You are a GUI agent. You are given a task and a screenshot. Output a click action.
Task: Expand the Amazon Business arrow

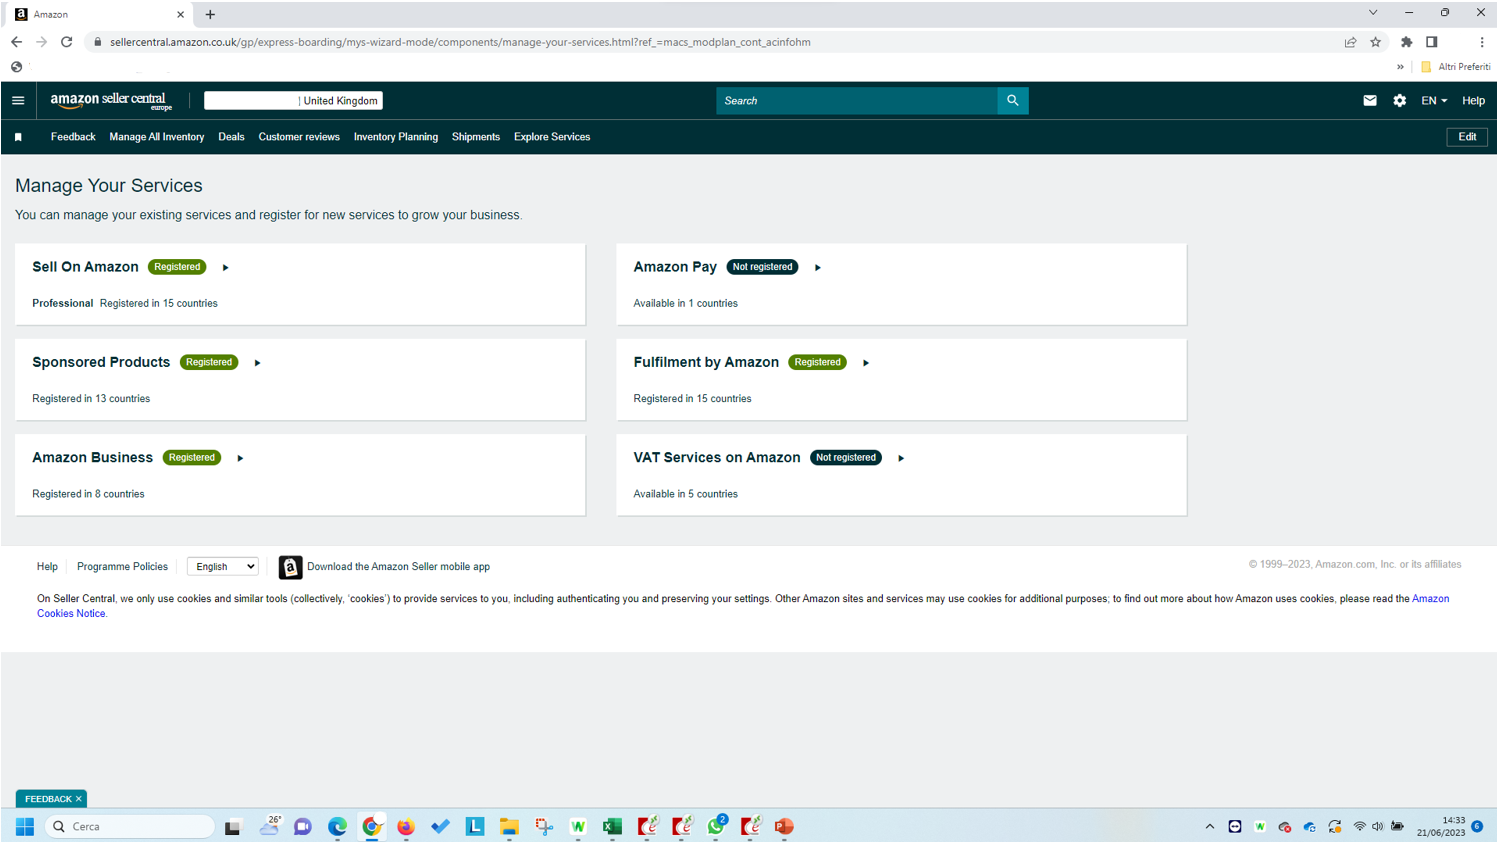tap(240, 458)
